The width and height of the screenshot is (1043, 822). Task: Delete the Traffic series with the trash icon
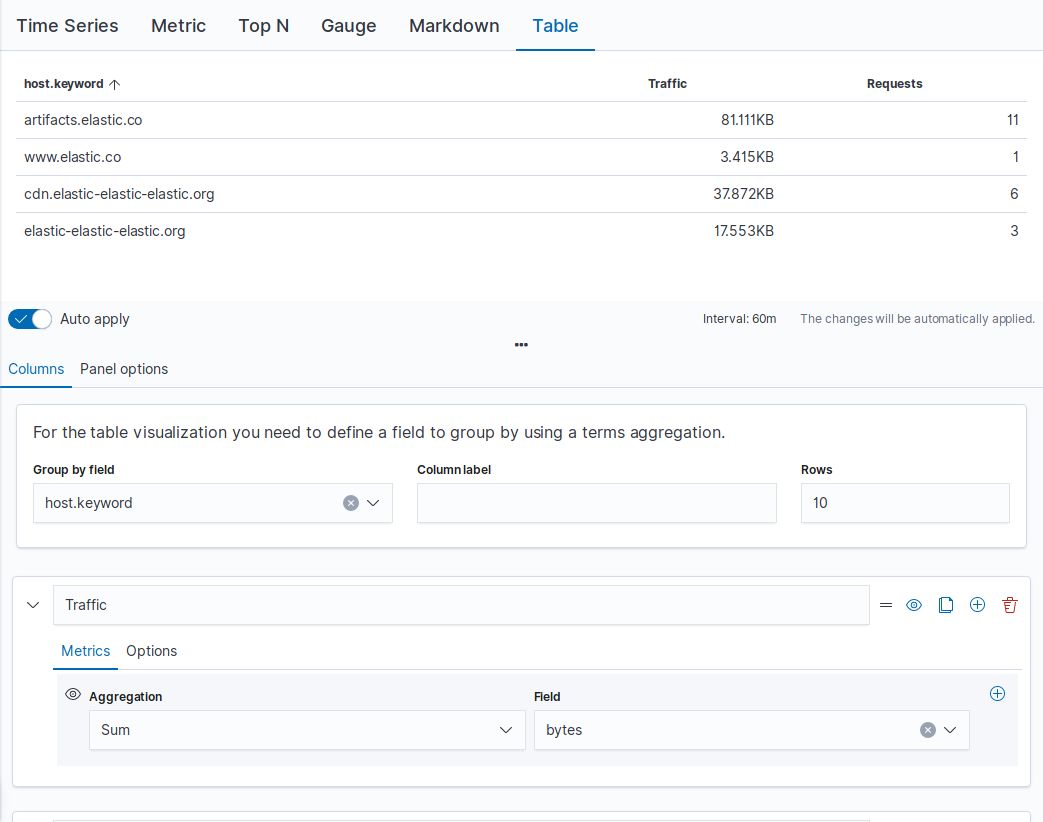tap(1009, 605)
